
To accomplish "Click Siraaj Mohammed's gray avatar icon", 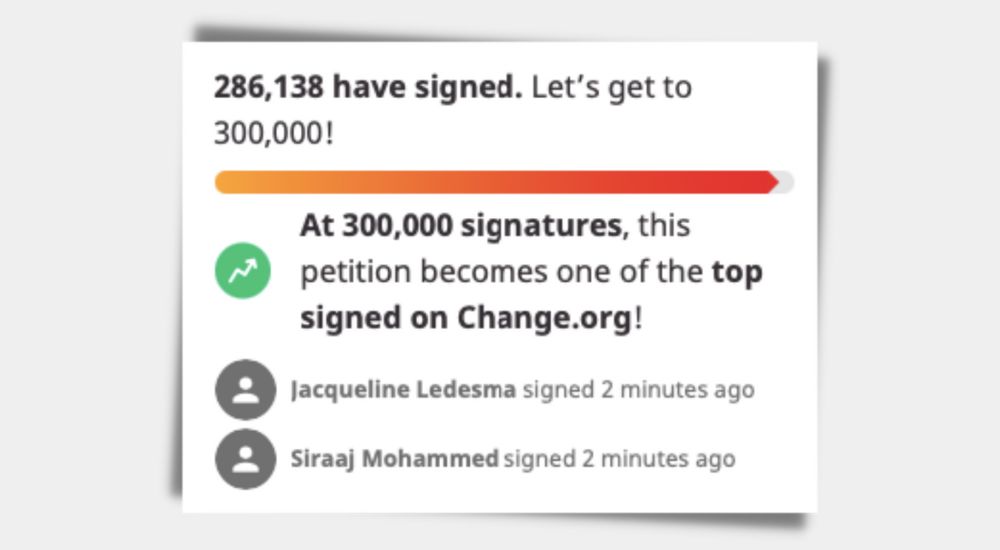I will [x=244, y=459].
